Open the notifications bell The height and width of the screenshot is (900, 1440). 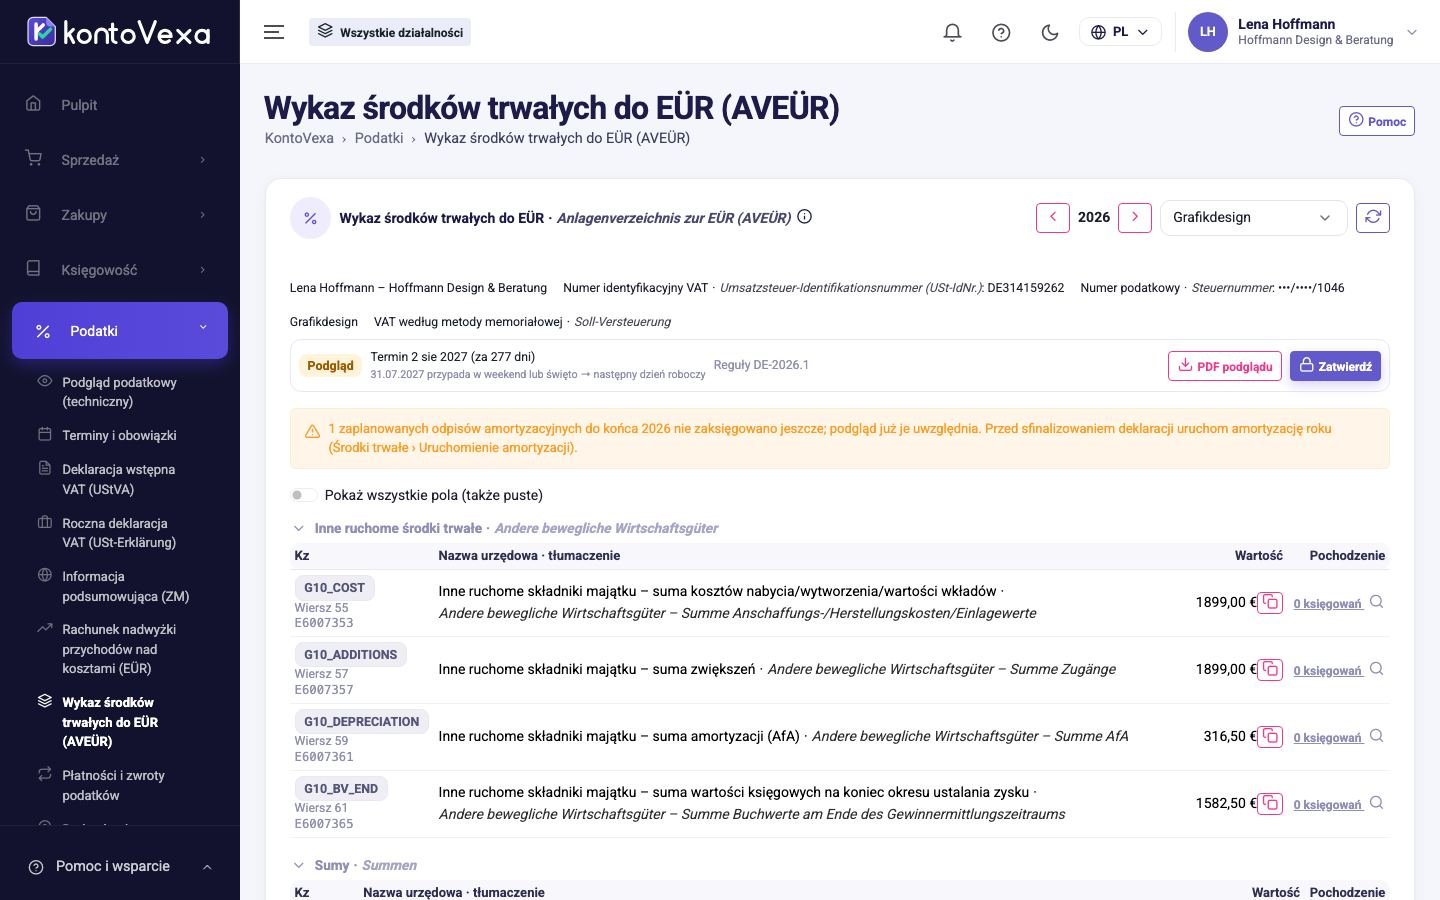[952, 32]
